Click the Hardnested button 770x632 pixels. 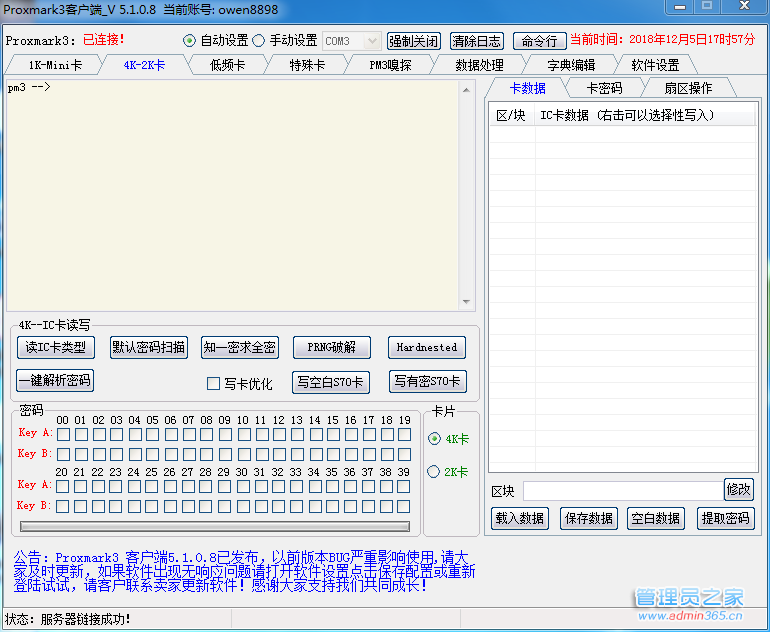click(x=427, y=348)
